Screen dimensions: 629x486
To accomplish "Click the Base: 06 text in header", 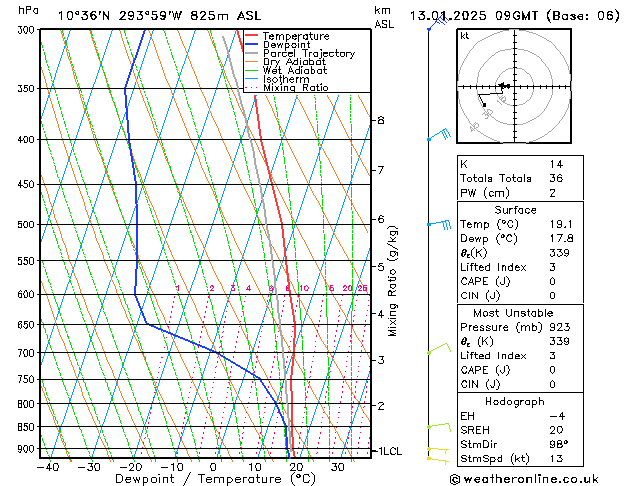I will tap(583, 16).
